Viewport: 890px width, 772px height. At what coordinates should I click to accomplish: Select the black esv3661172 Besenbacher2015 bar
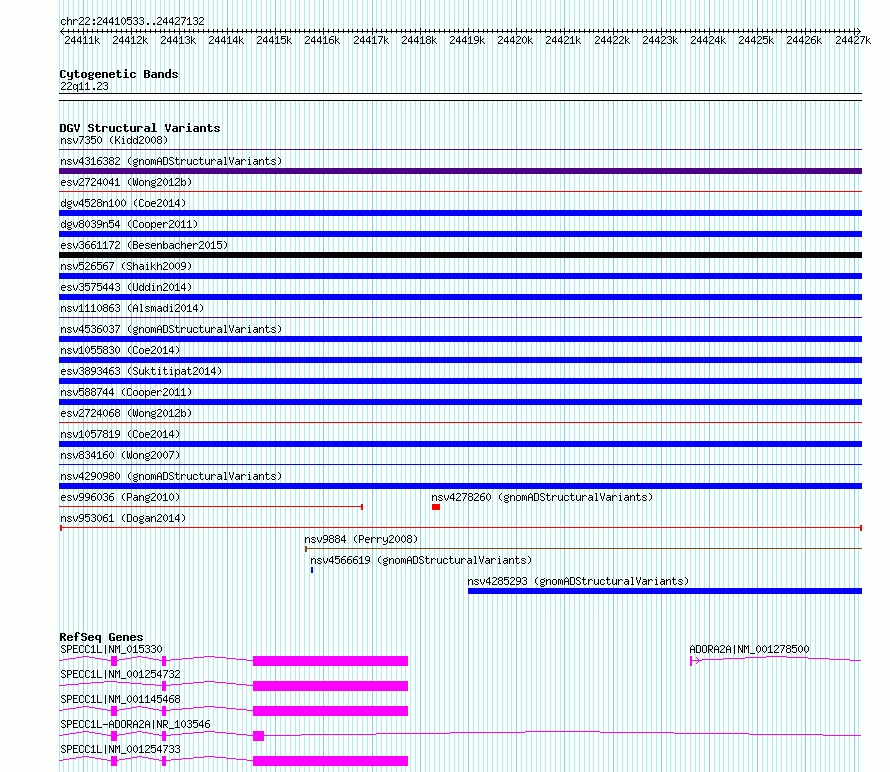coord(460,255)
